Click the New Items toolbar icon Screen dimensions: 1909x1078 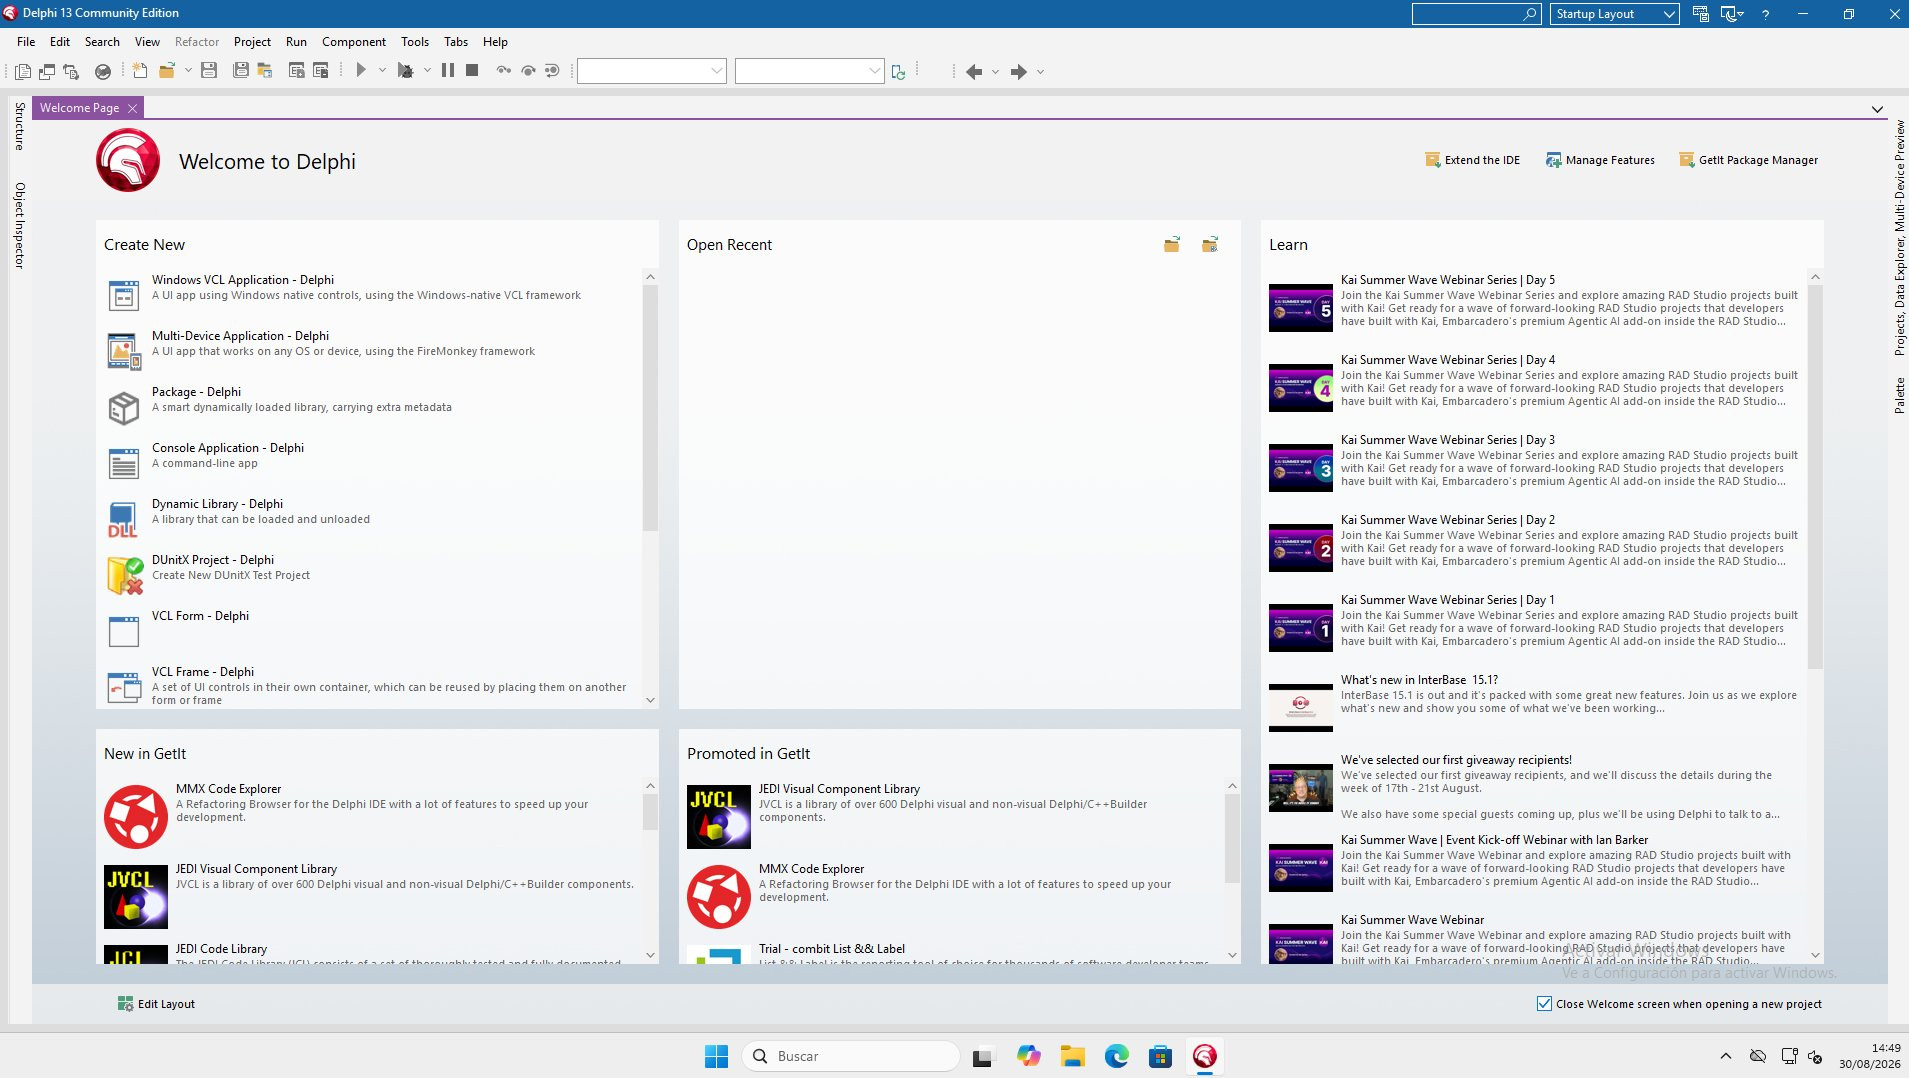(x=140, y=71)
